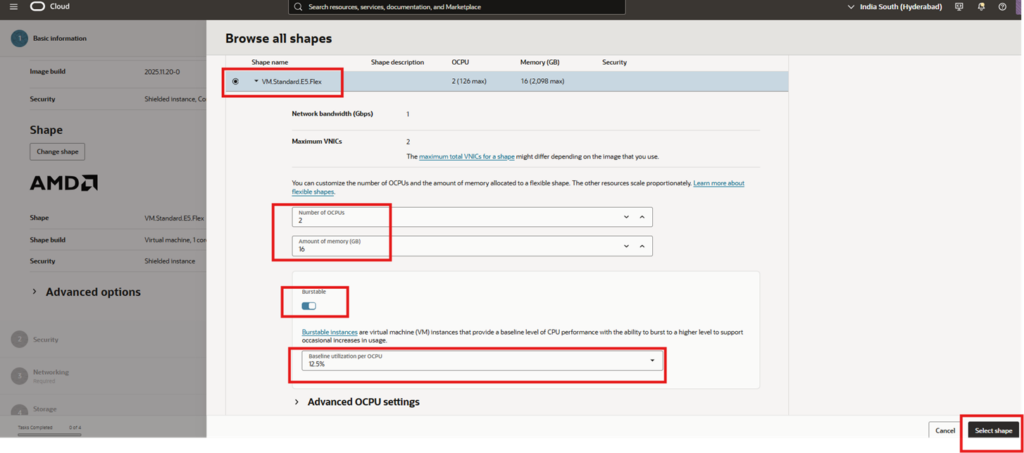Viewport: 1024px width, 453px height.
Task: Open the hamburger navigation menu
Action: (x=13, y=7)
